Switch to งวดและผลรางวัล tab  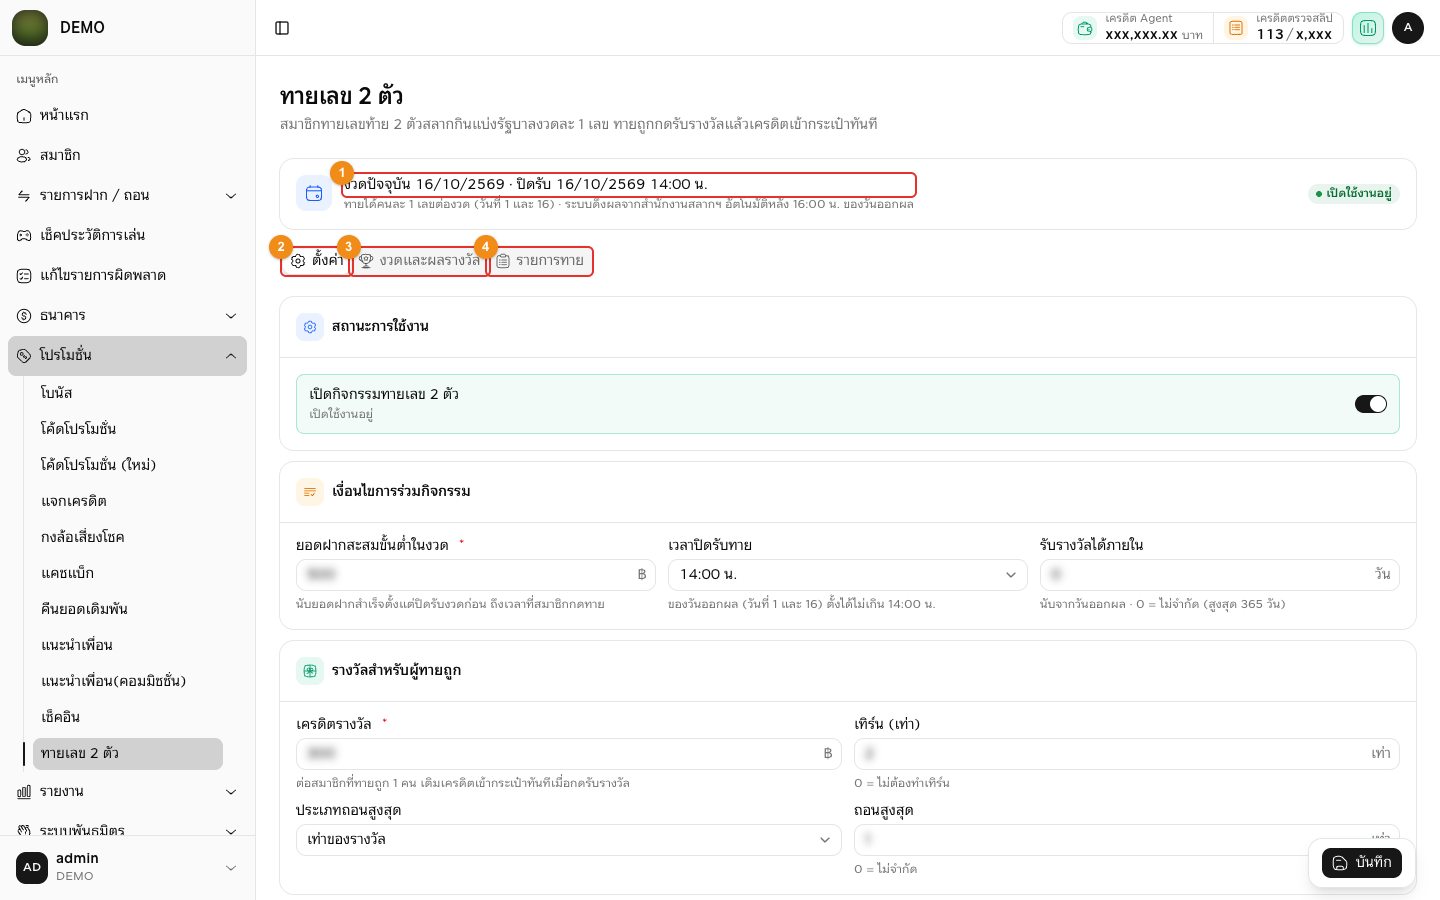click(x=420, y=261)
